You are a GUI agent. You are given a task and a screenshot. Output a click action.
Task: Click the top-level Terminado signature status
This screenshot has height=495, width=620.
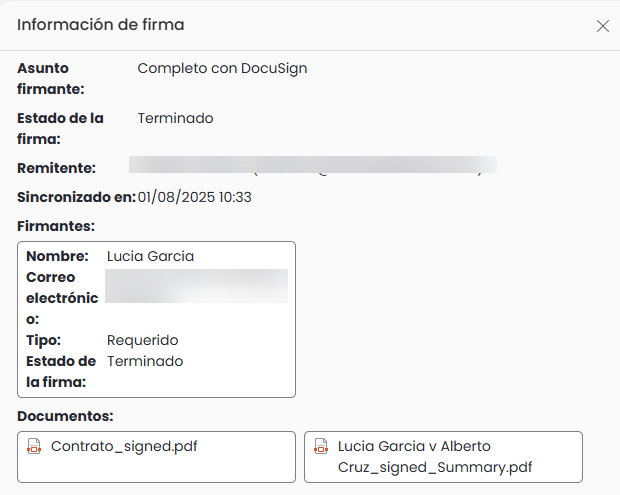[176, 118]
